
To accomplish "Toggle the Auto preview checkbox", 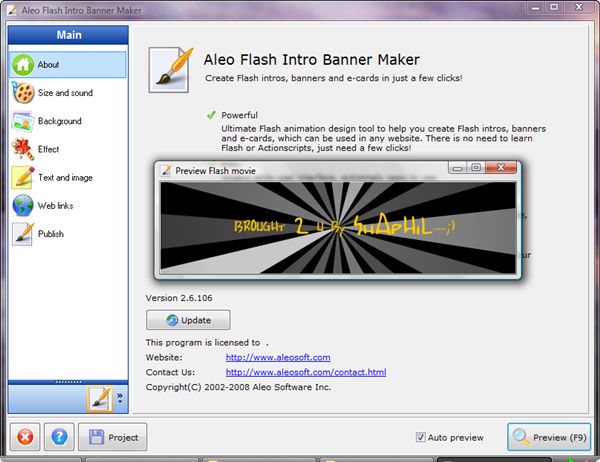I will click(x=421, y=437).
